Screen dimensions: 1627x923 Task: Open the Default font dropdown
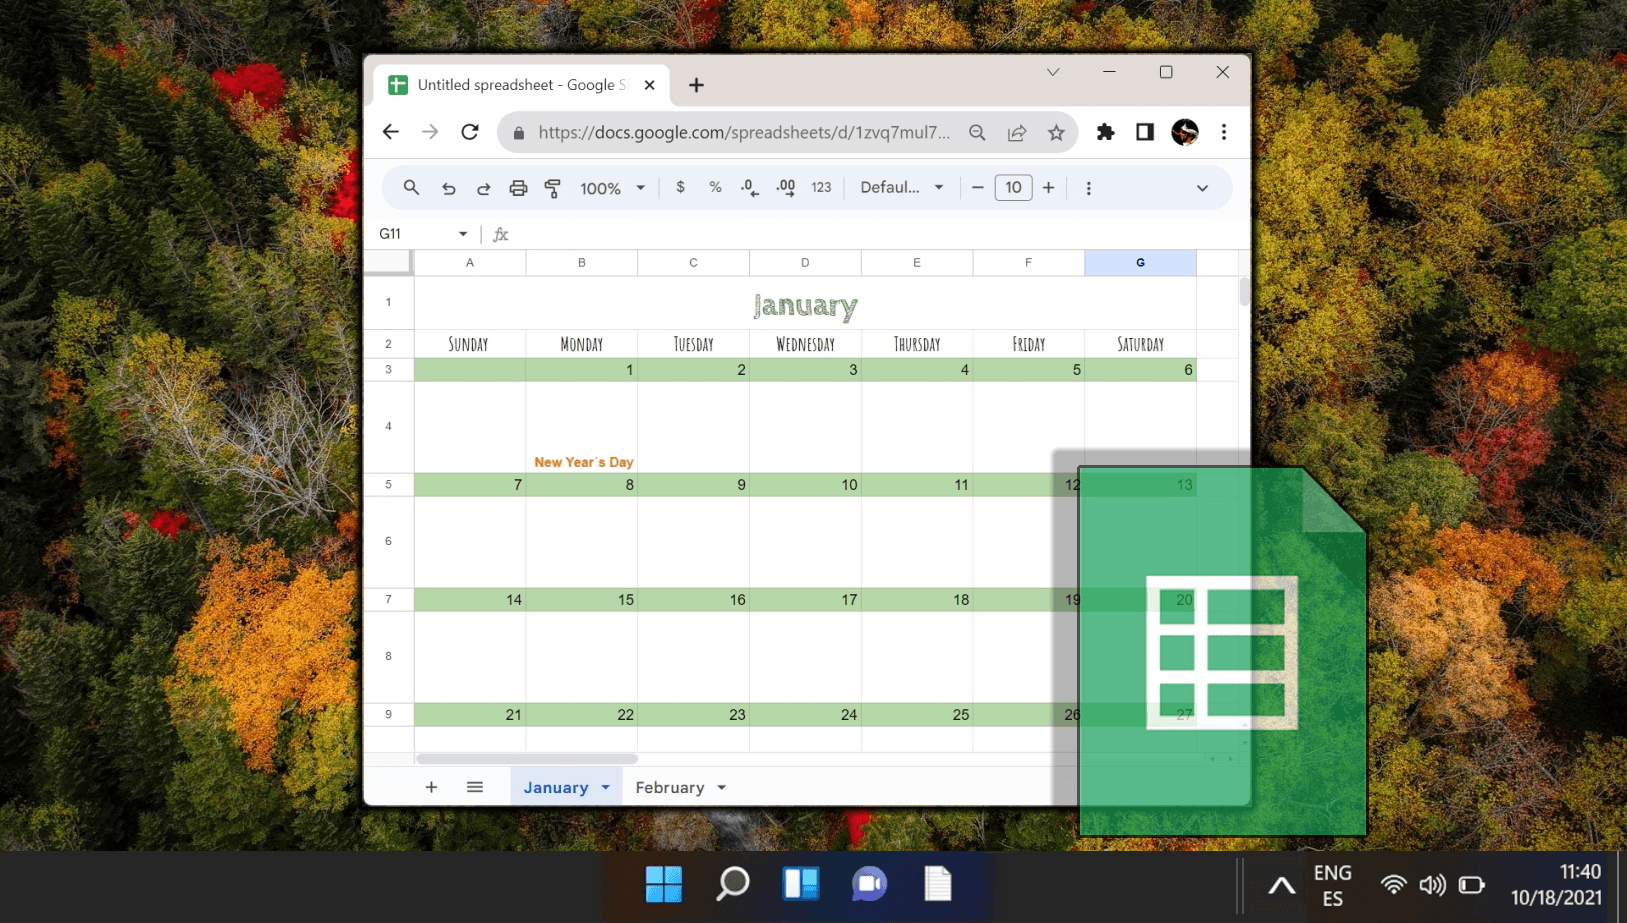click(x=899, y=188)
